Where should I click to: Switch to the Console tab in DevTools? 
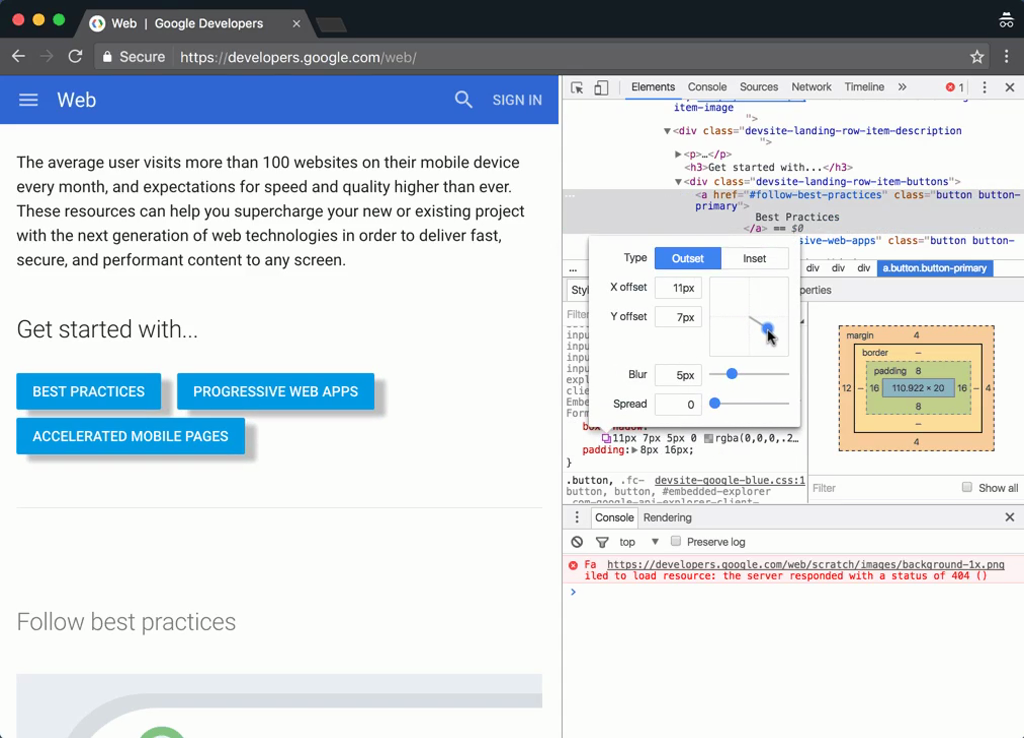(x=707, y=87)
